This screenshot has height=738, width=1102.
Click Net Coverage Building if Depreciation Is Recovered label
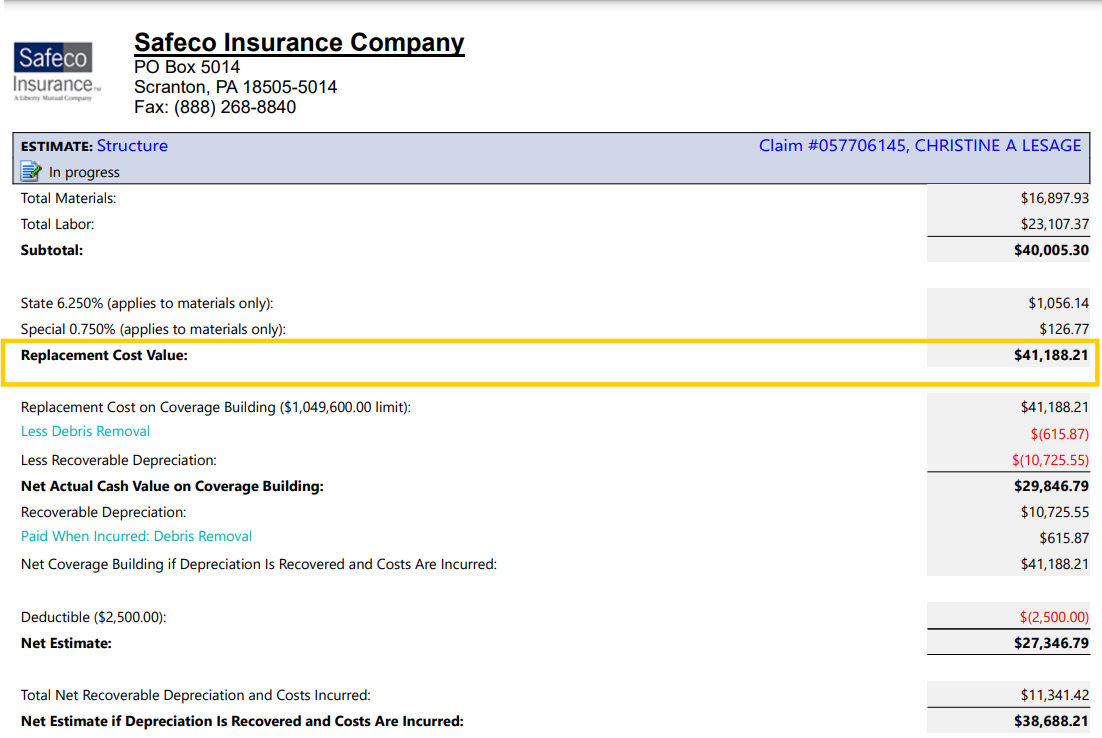(259, 564)
